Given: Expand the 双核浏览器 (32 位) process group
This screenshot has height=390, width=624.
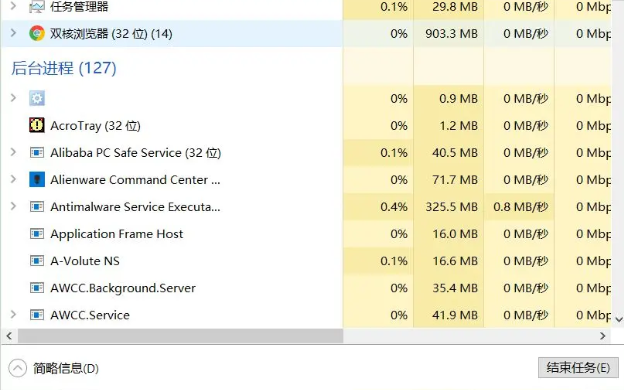Looking at the screenshot, I should point(13,33).
